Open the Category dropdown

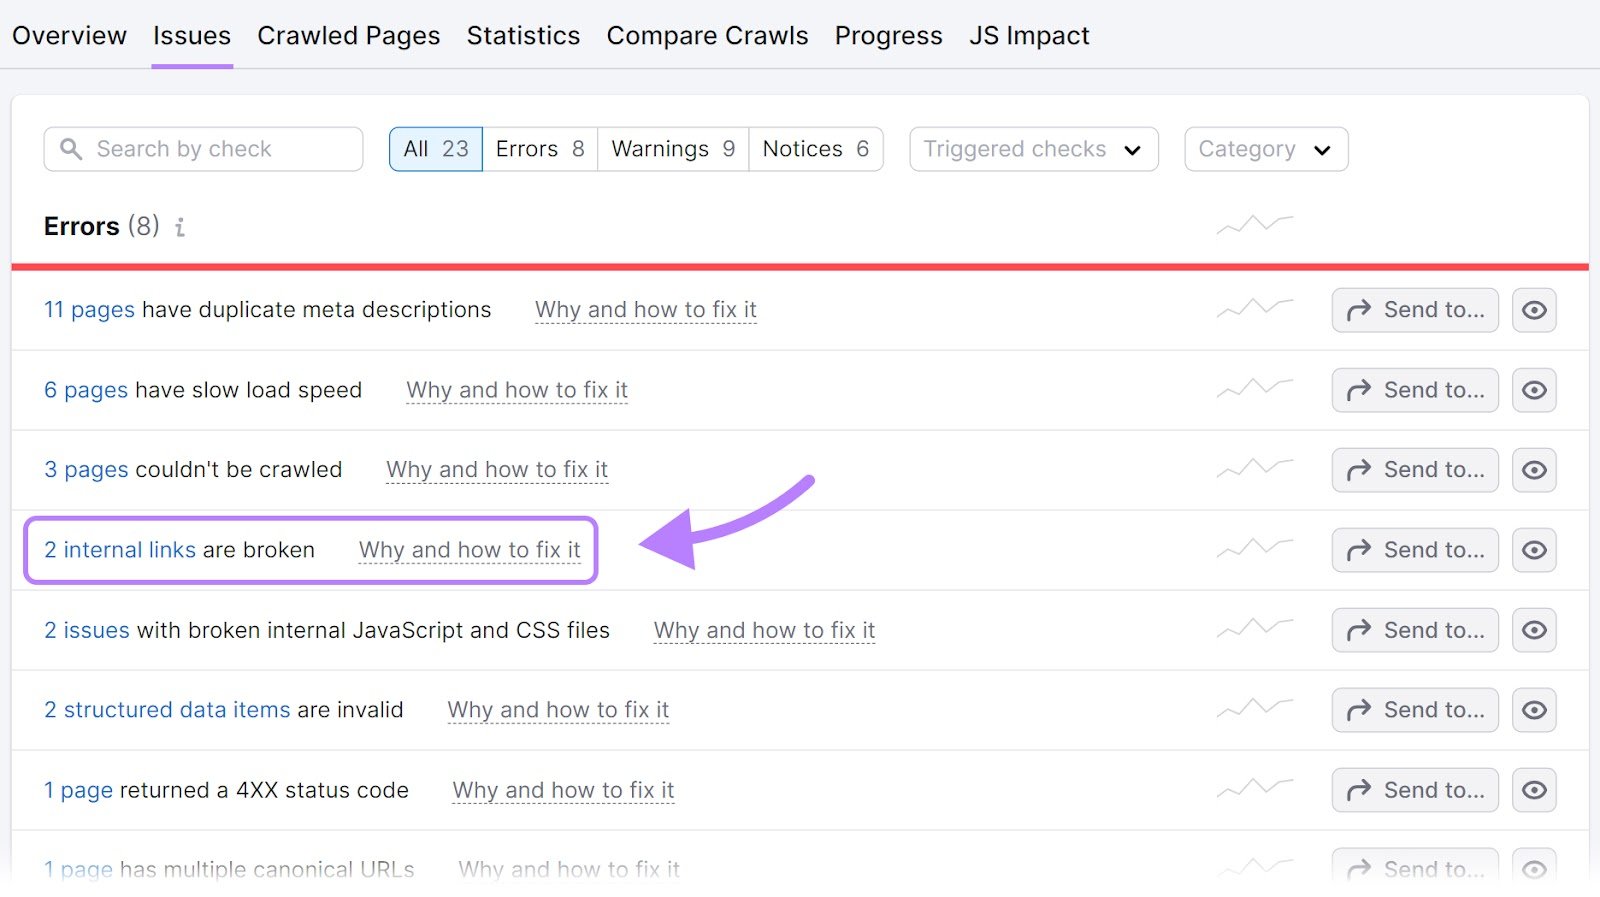click(1266, 149)
